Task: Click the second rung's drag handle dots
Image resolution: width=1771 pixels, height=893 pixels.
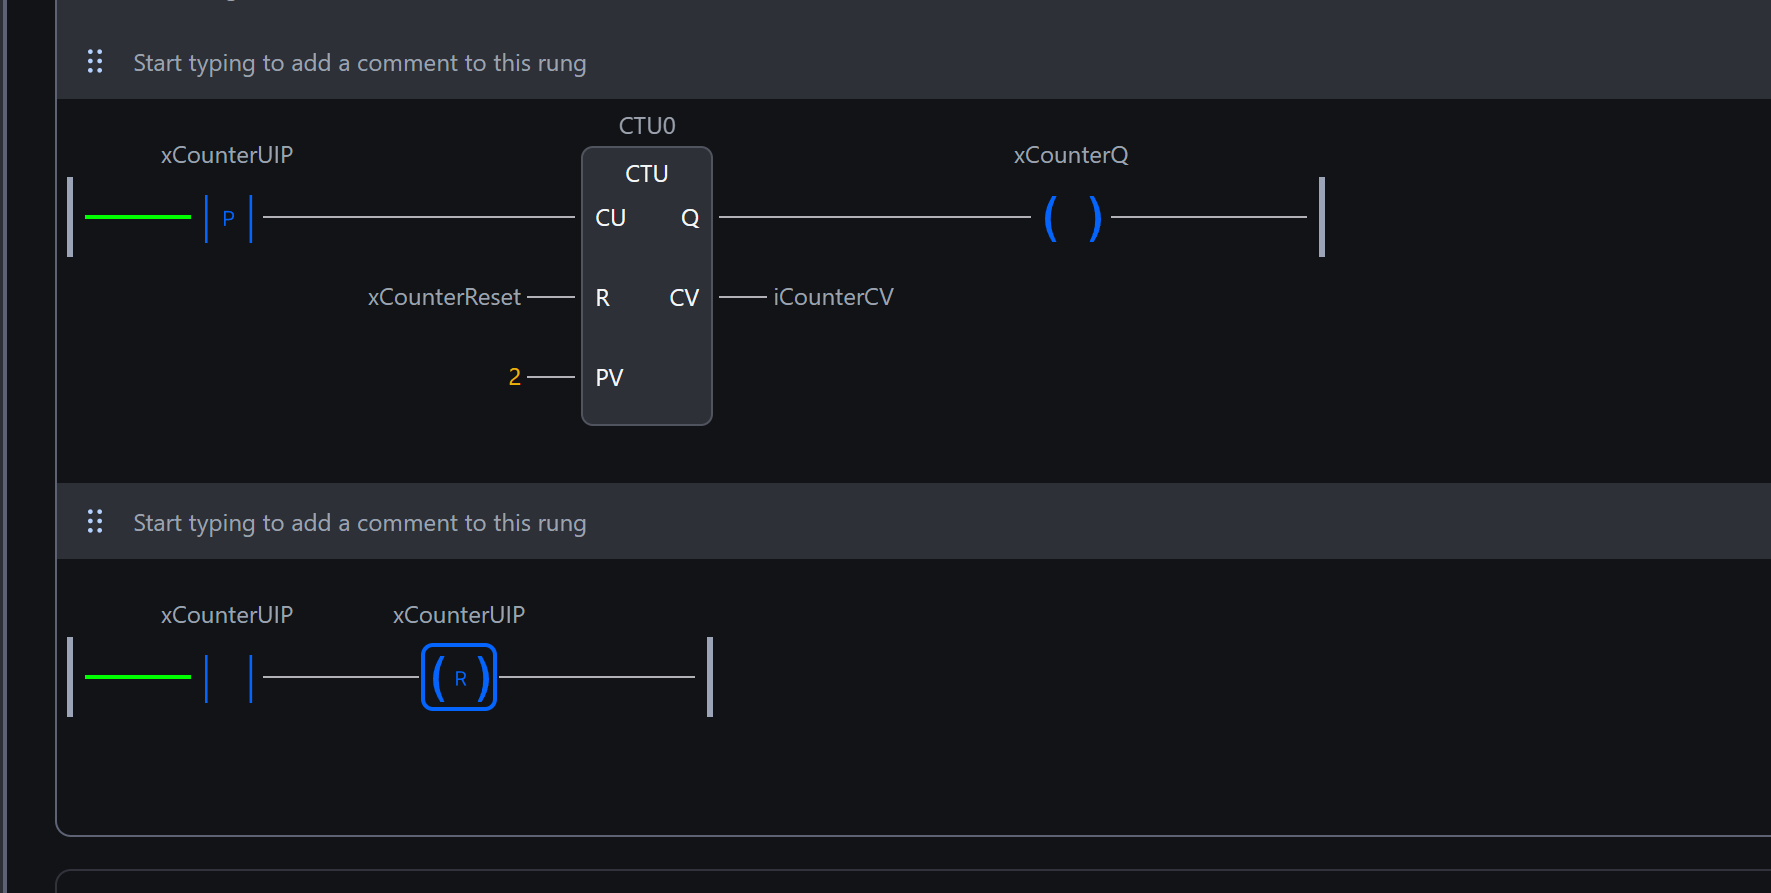Action: pos(95,522)
